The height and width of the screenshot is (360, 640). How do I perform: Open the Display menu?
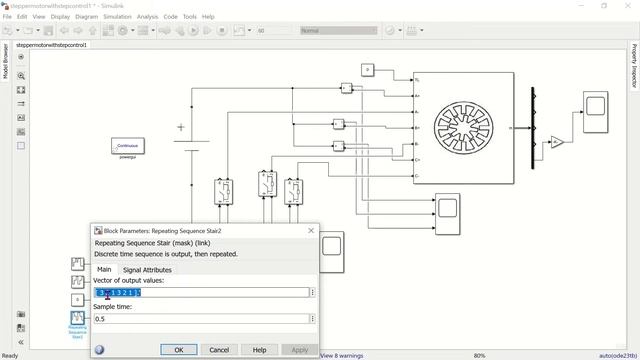tap(60, 17)
